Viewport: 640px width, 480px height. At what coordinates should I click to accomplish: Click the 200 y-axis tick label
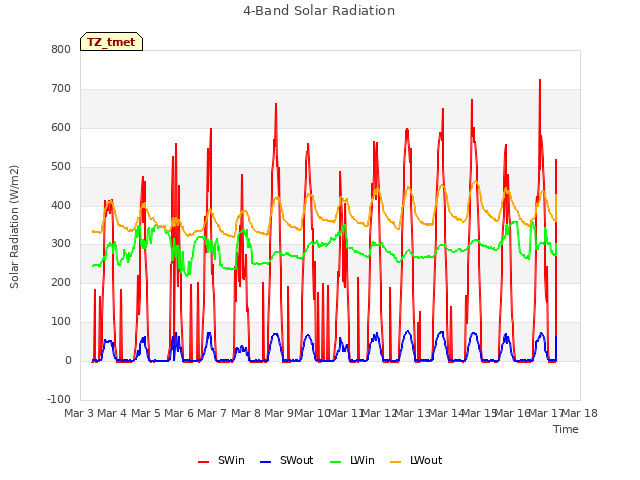tap(61, 283)
